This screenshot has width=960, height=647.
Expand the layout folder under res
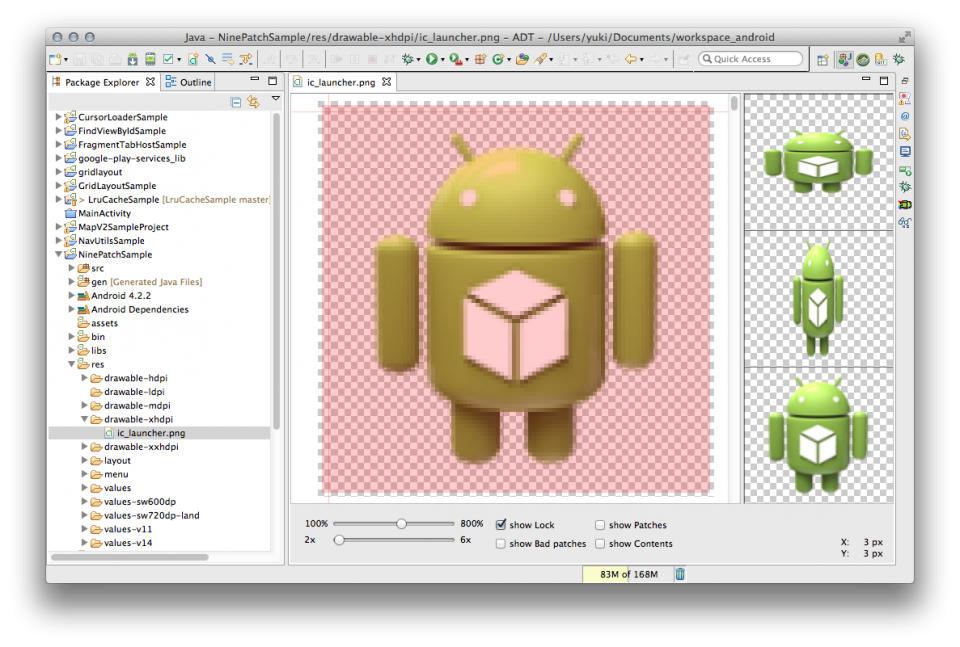click(84, 460)
